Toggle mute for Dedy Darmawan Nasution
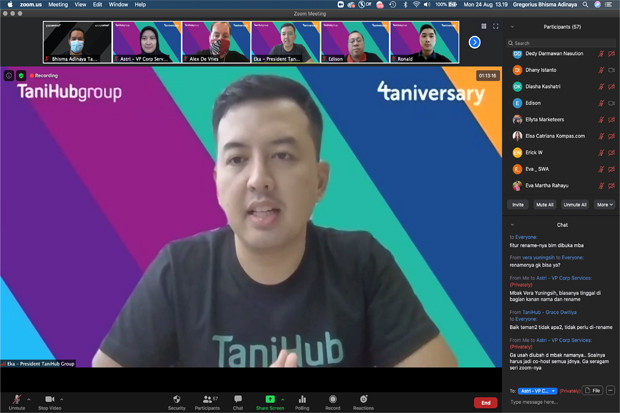Screen dimensions: 620x413 tap(601, 53)
